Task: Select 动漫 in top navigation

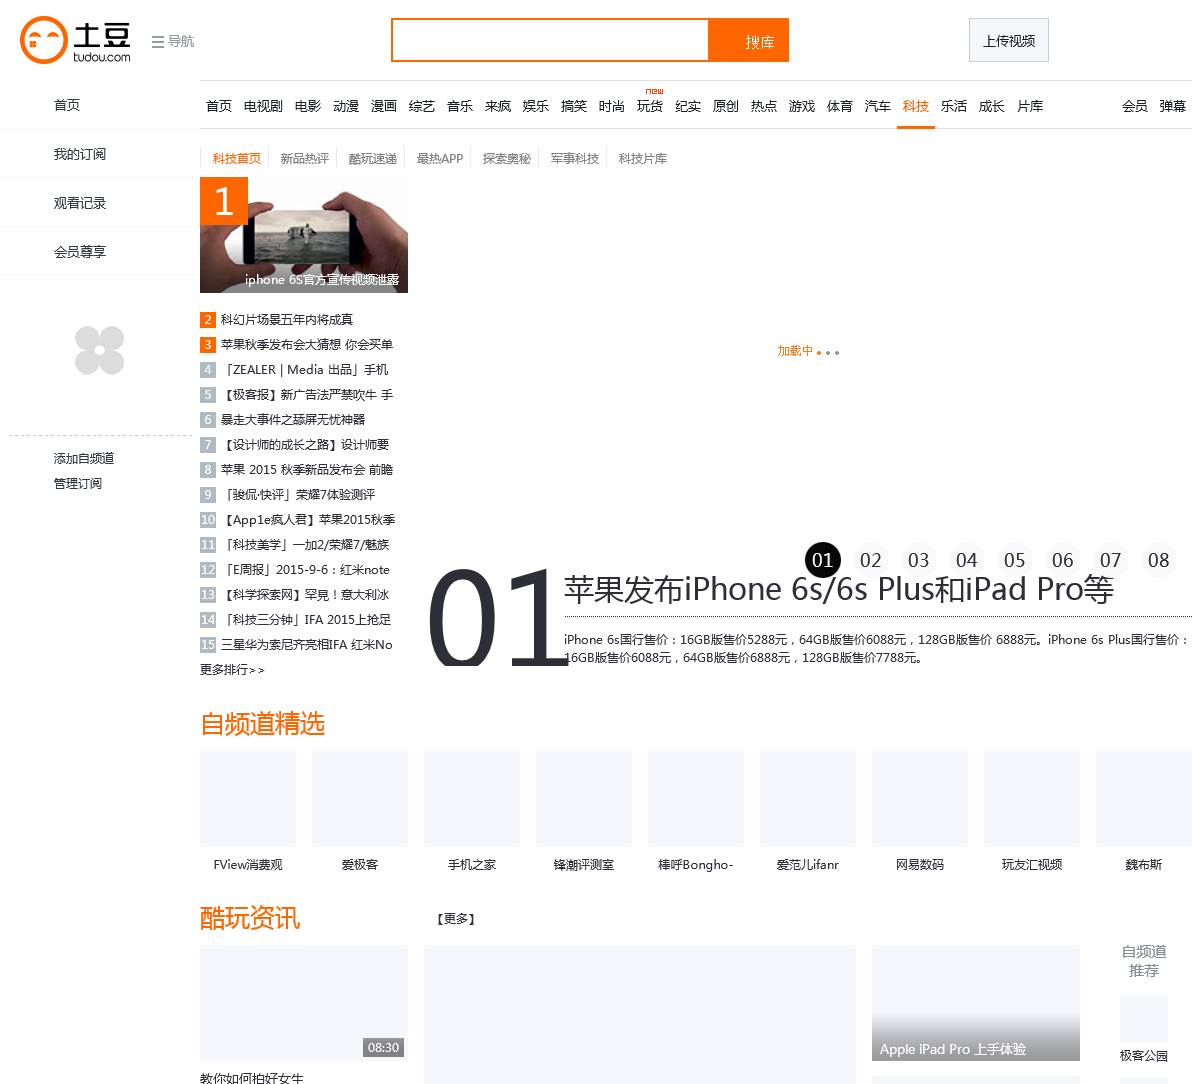Action: coord(346,106)
